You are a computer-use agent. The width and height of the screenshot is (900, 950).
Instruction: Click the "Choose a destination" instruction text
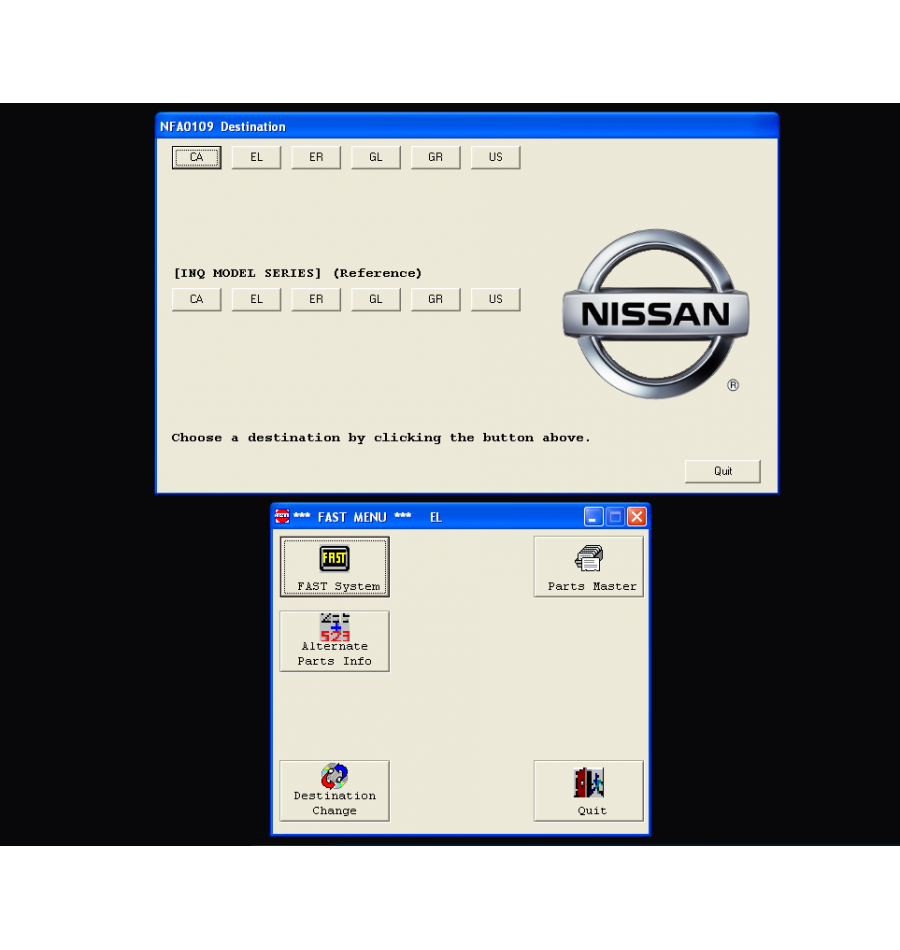pos(381,437)
